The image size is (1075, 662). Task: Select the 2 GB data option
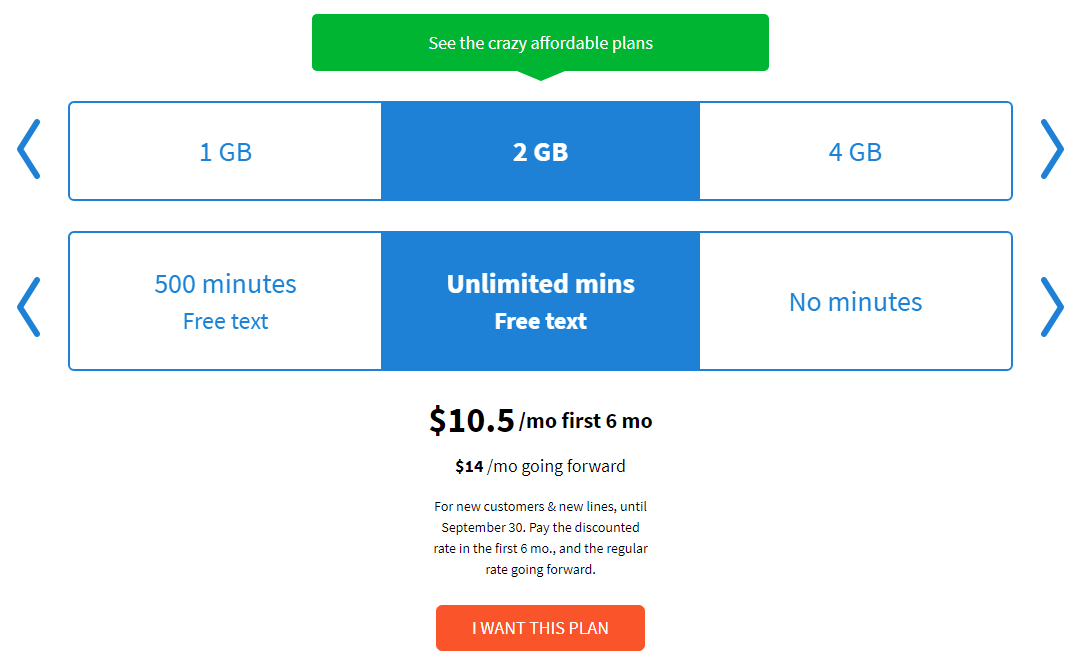pos(540,152)
